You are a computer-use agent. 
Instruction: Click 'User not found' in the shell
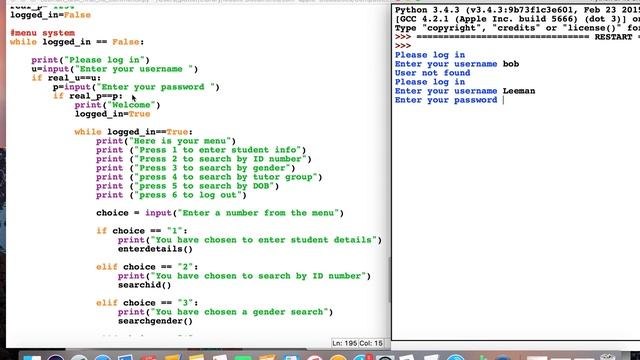pyautogui.click(x=432, y=73)
